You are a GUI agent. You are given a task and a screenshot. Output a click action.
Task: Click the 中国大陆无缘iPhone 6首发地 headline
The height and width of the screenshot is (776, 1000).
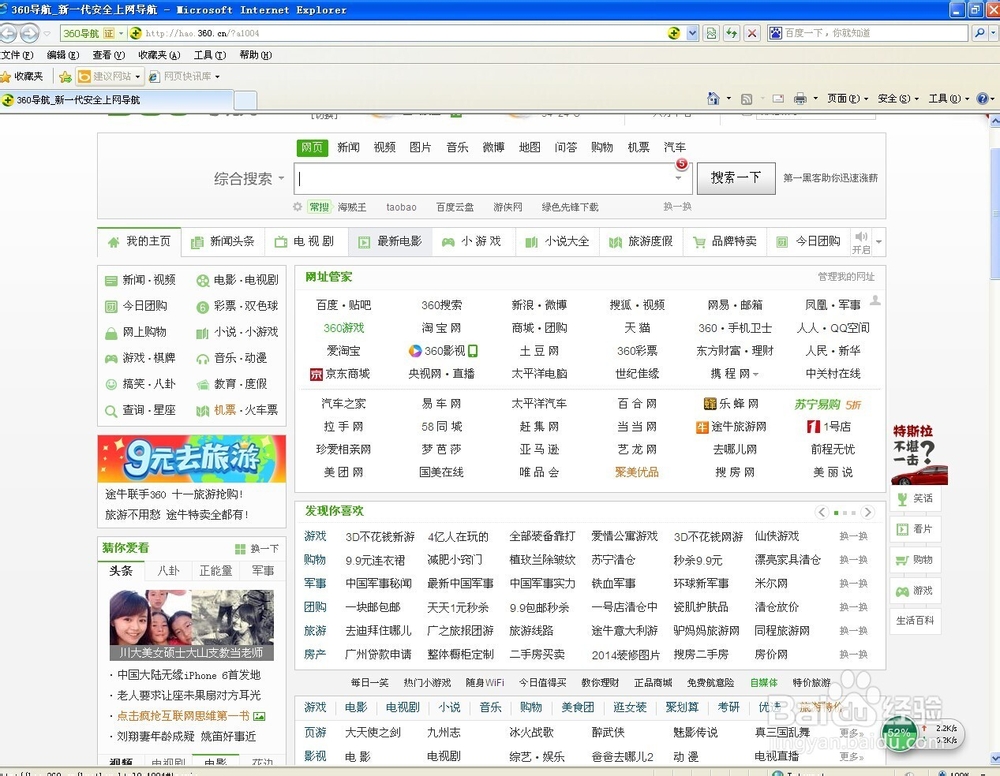pyautogui.click(x=189, y=675)
